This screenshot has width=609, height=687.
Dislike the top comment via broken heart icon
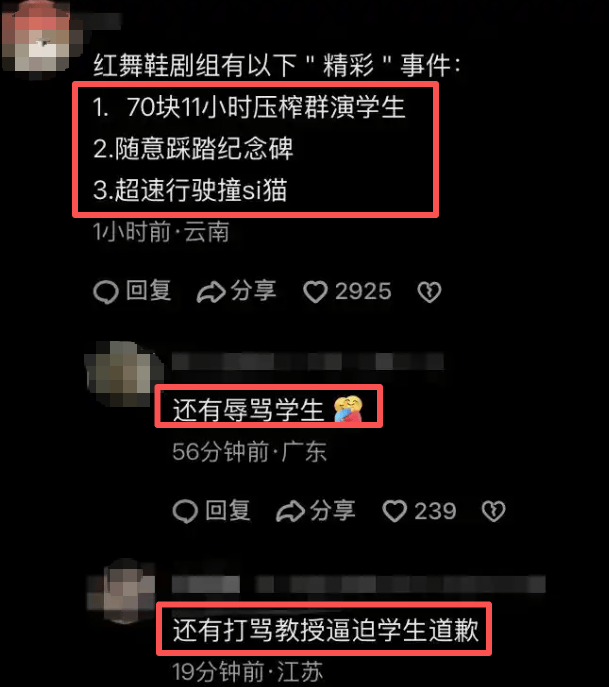(x=429, y=292)
